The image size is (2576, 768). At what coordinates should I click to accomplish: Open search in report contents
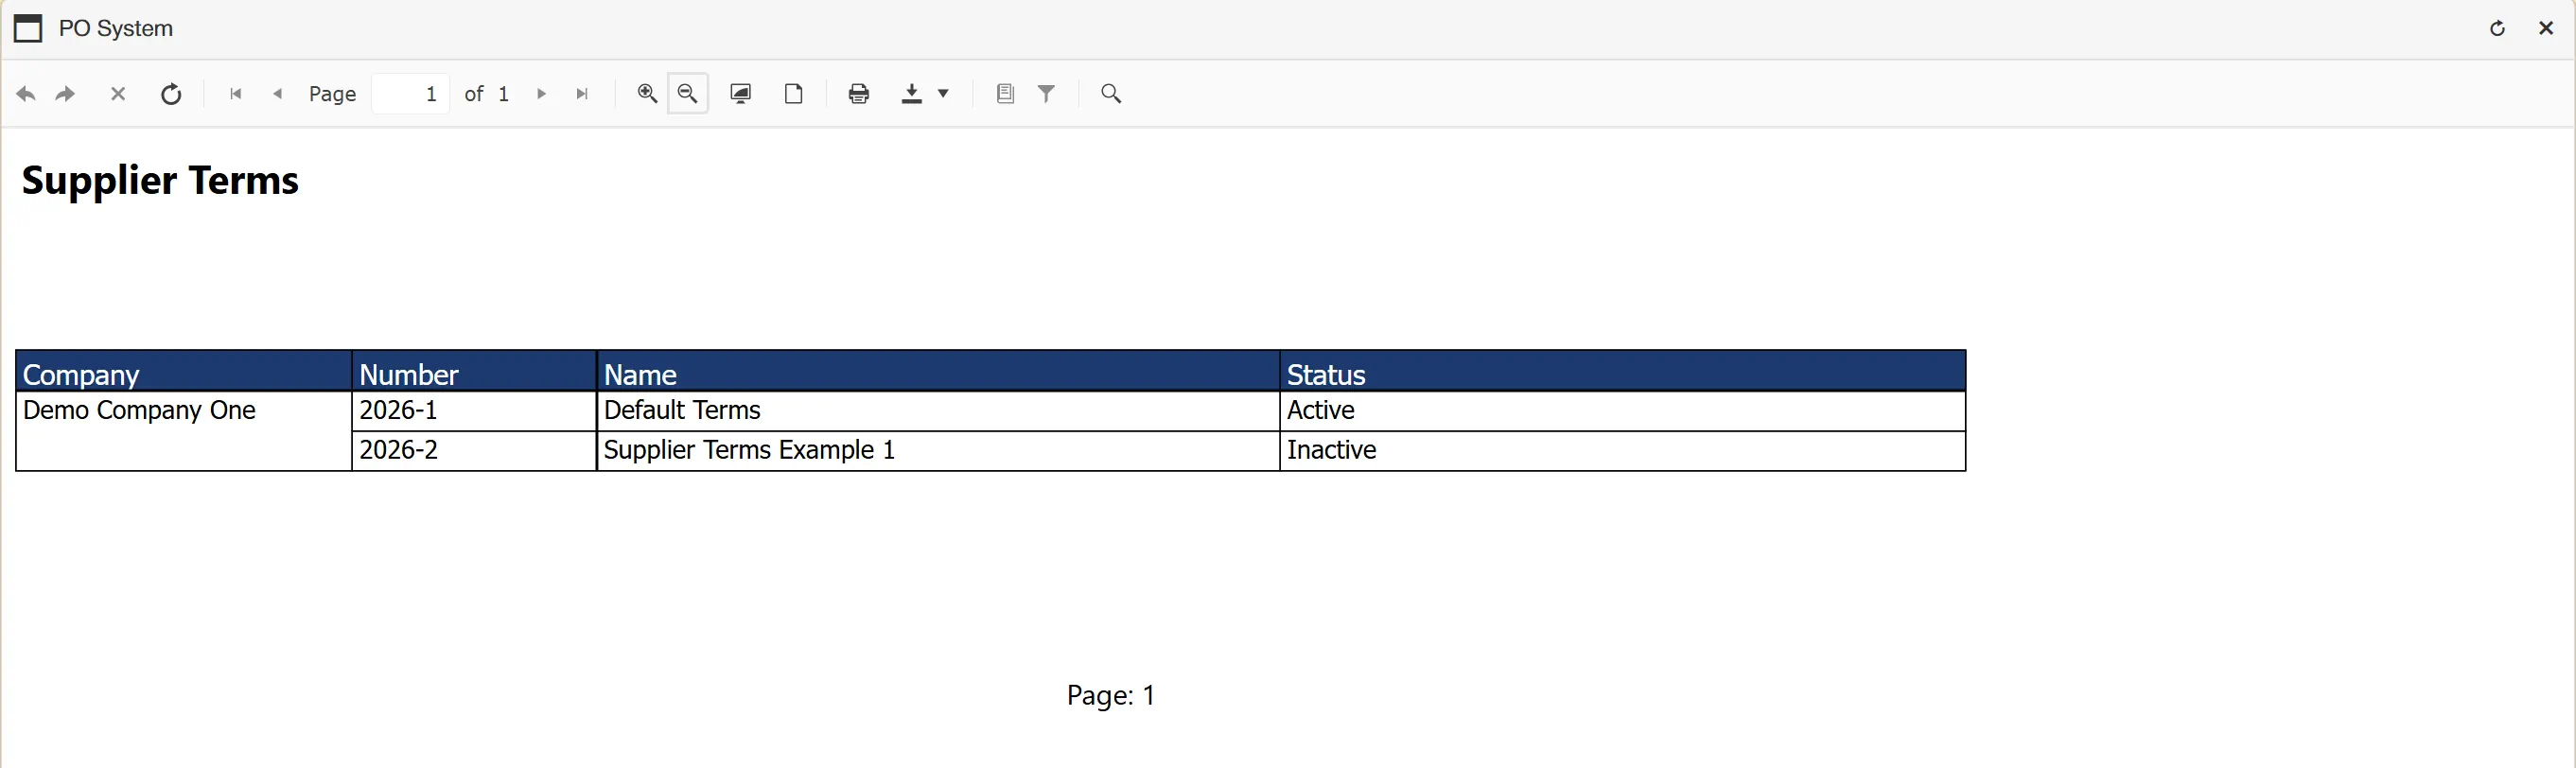click(x=1111, y=93)
